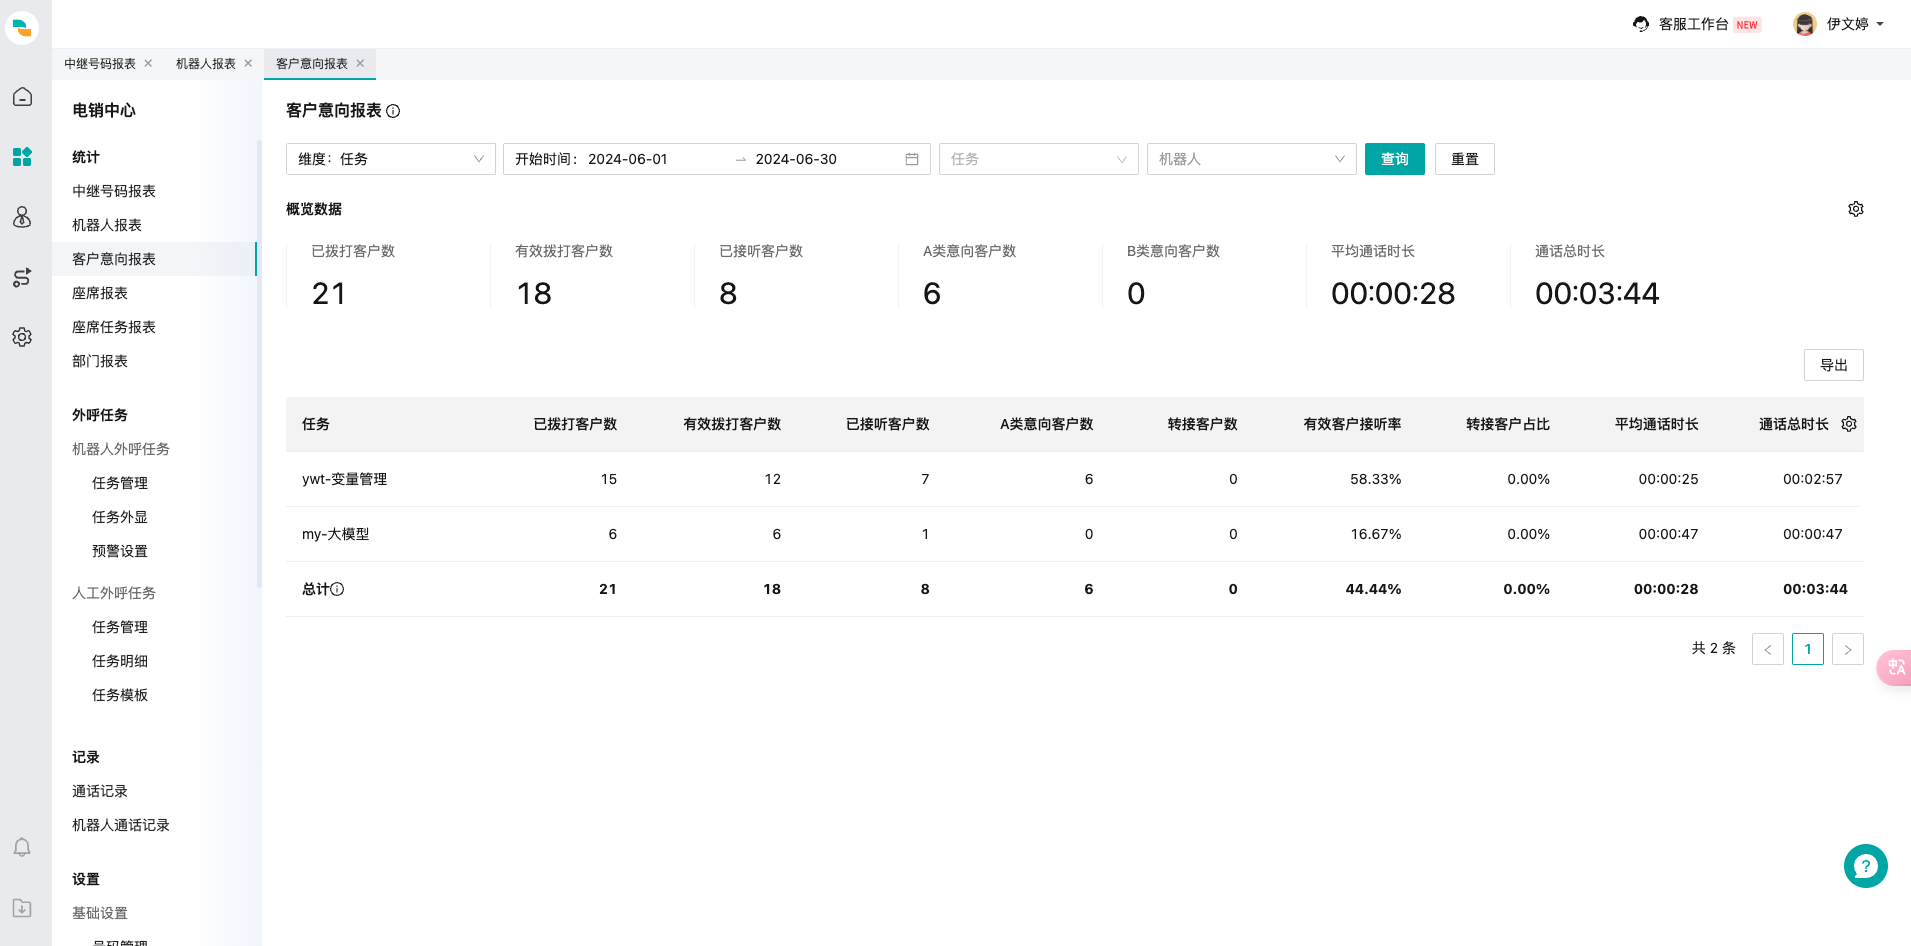Open notifications bell icon

click(x=22, y=848)
